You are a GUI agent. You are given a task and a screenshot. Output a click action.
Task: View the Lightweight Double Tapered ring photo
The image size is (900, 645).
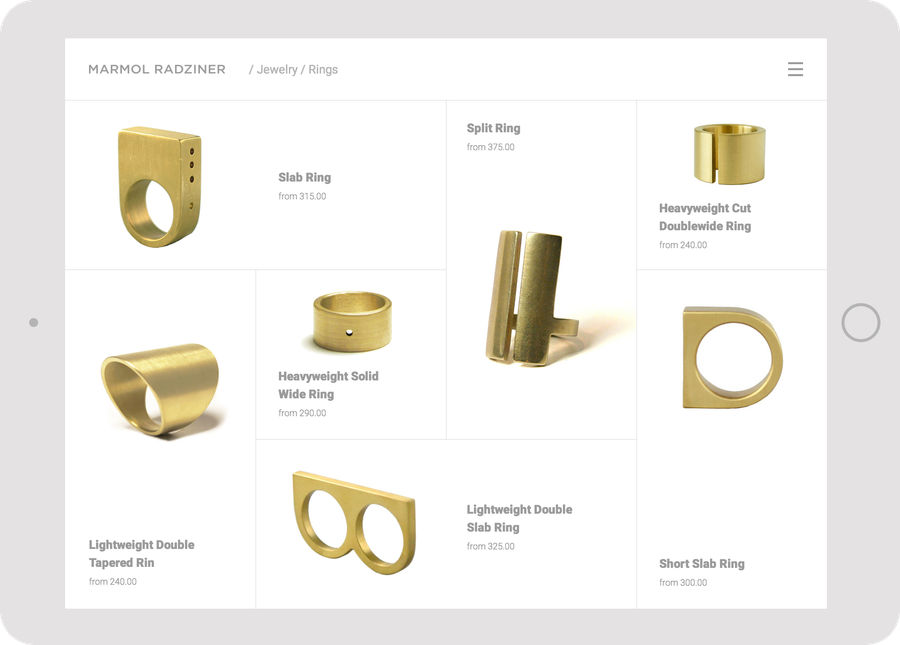pyautogui.click(x=161, y=391)
